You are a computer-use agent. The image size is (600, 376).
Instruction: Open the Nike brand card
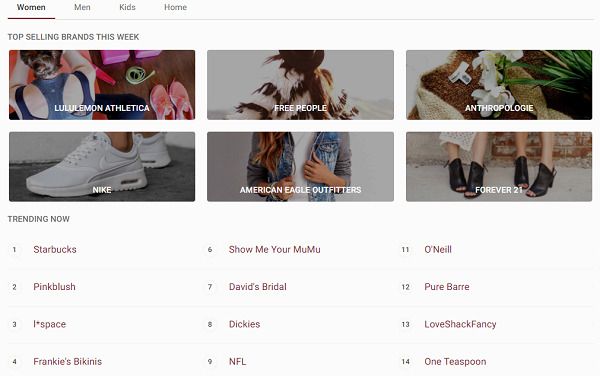[x=102, y=167]
